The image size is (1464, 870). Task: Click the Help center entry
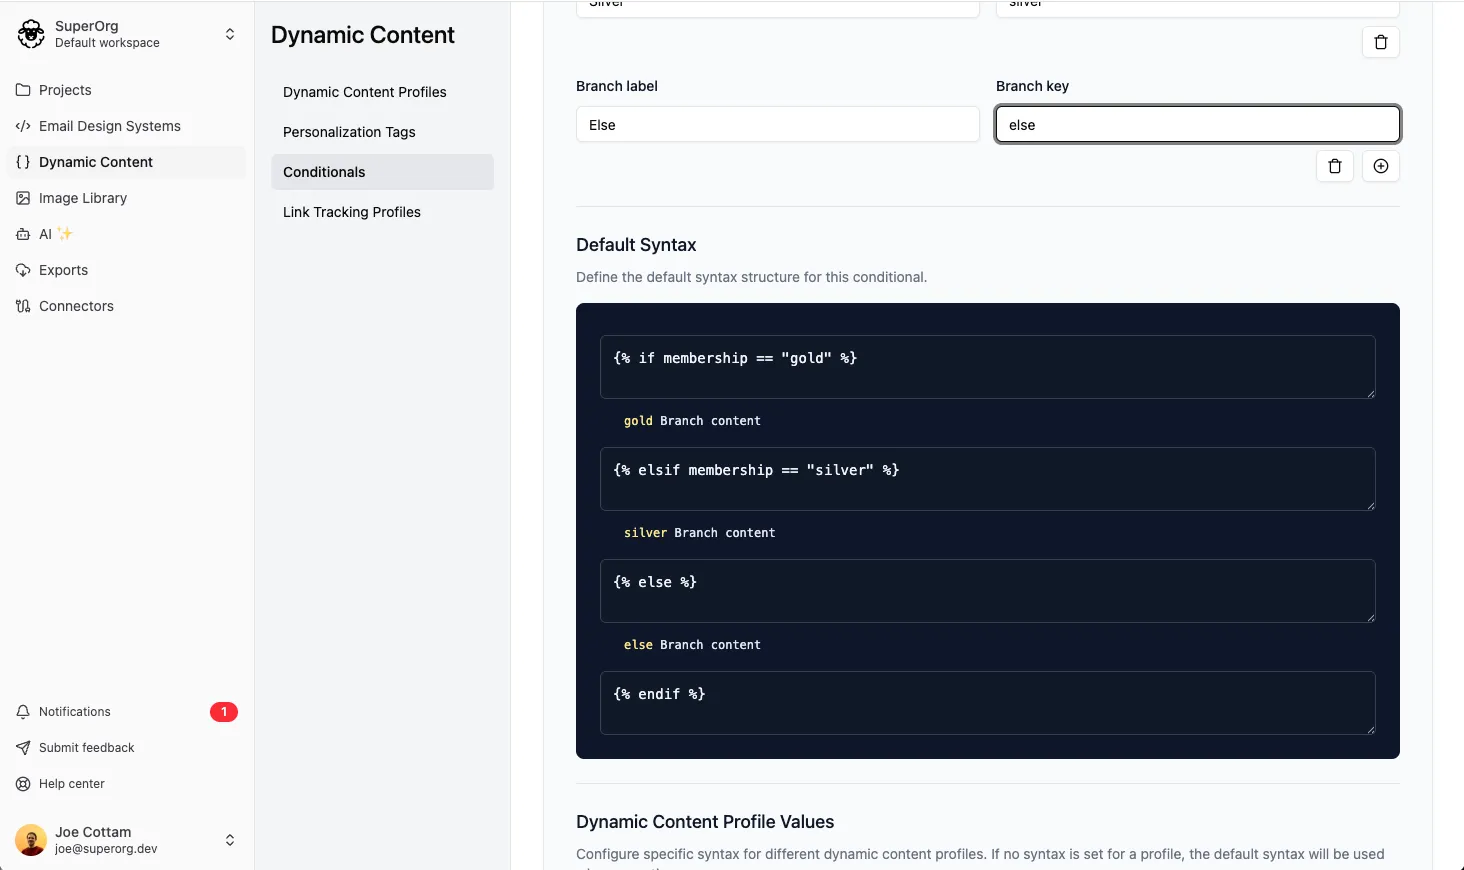coord(70,783)
